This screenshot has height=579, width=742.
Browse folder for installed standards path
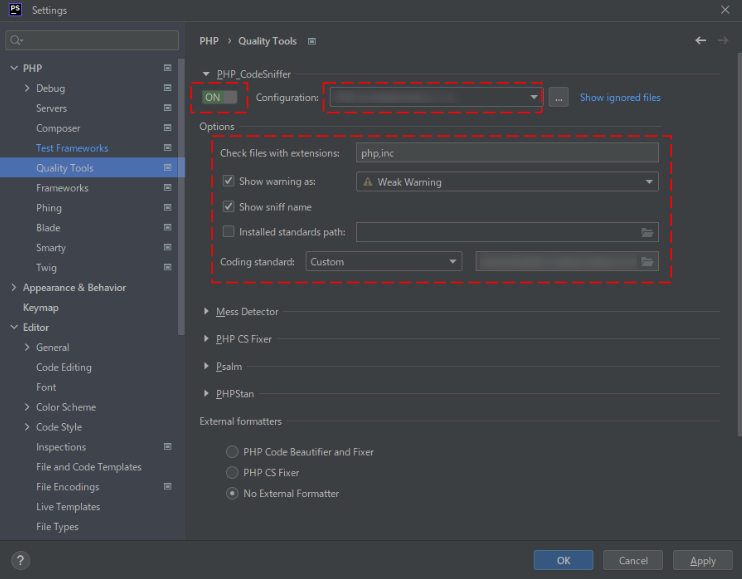[x=647, y=232]
